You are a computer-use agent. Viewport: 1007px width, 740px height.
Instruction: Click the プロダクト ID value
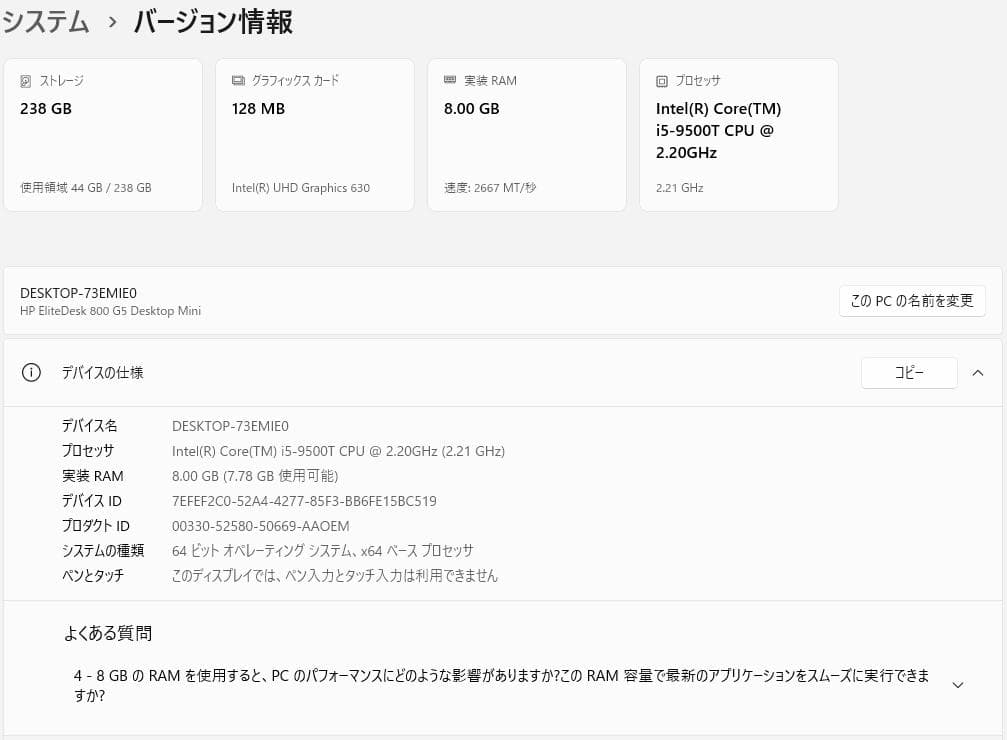pyautogui.click(x=261, y=525)
